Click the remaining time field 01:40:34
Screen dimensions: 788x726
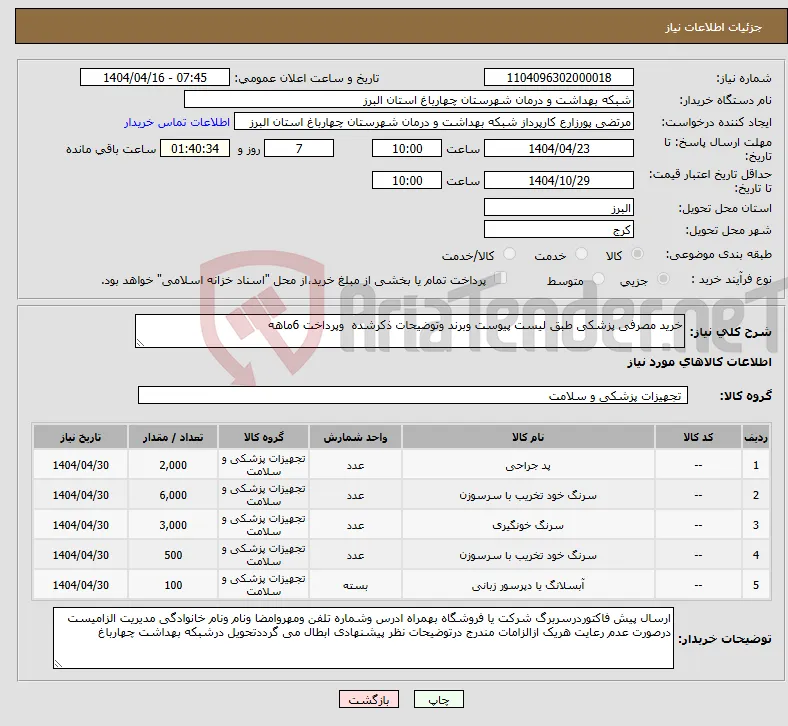(195, 148)
